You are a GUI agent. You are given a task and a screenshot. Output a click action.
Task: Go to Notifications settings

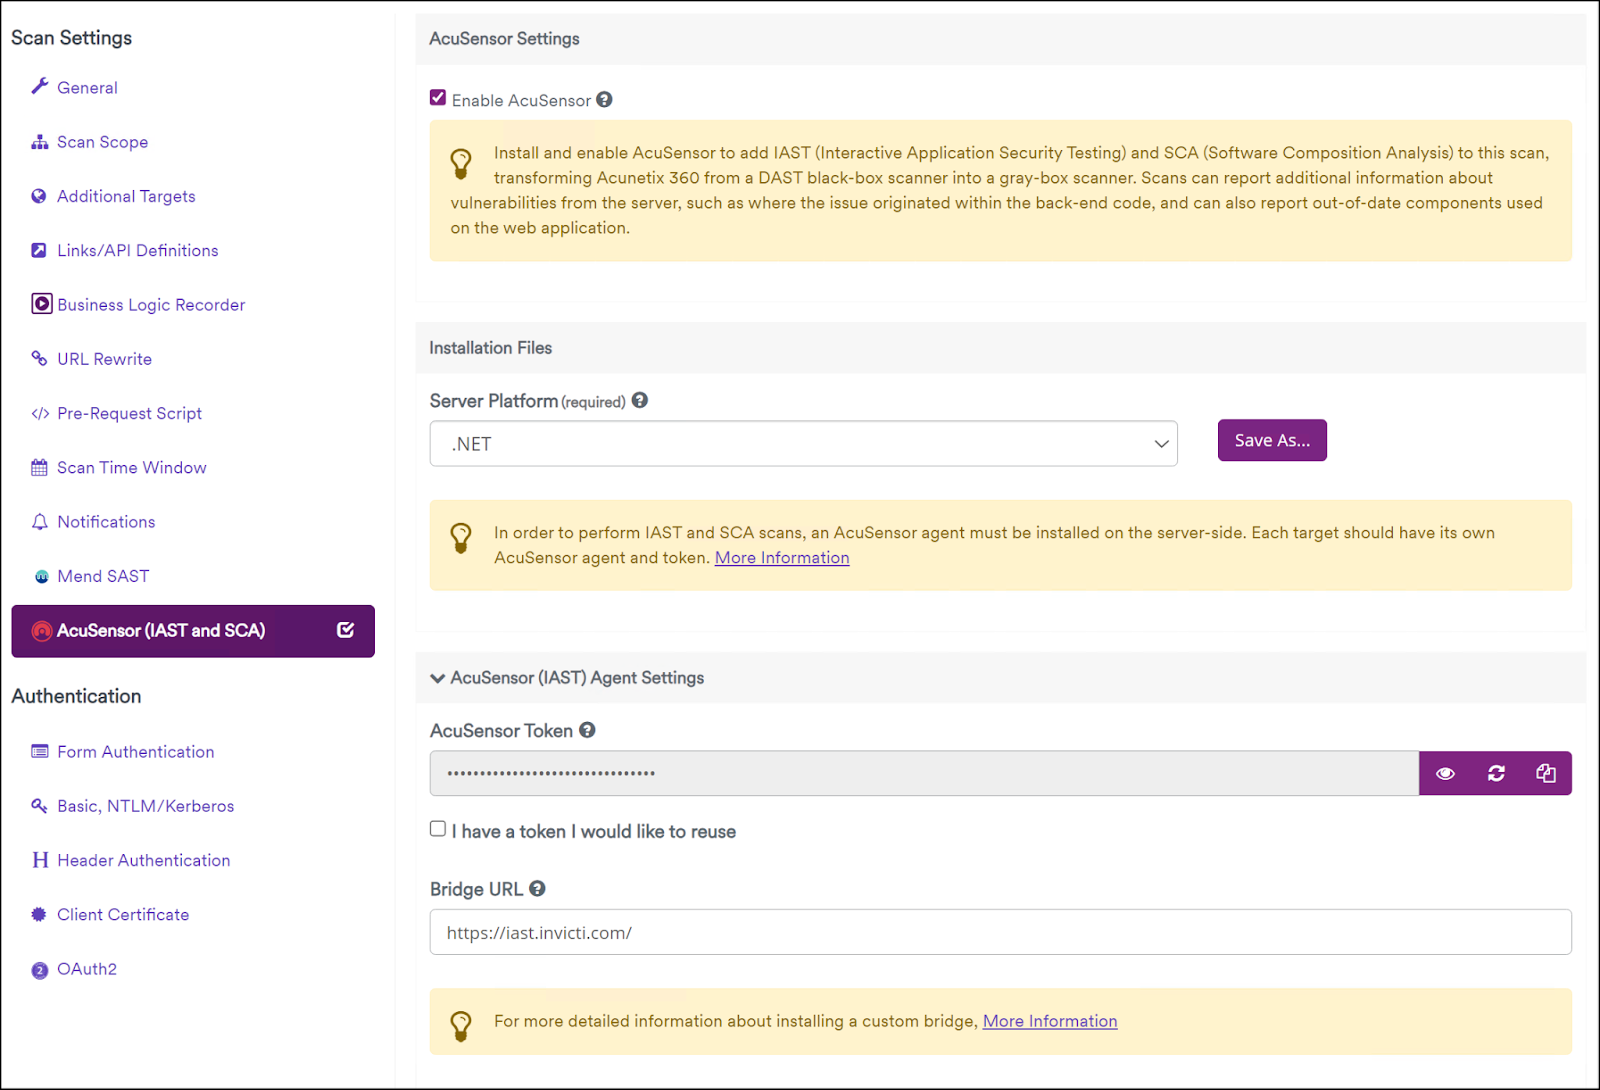(106, 522)
